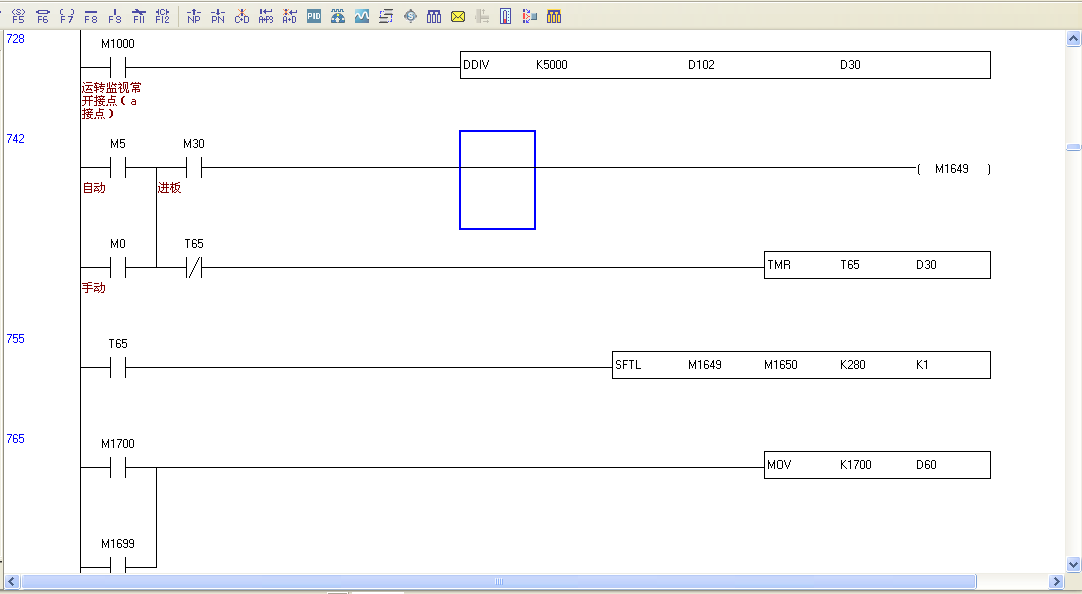Click the normally closed T65 contact
This screenshot has height=594, width=1082.
194,267
